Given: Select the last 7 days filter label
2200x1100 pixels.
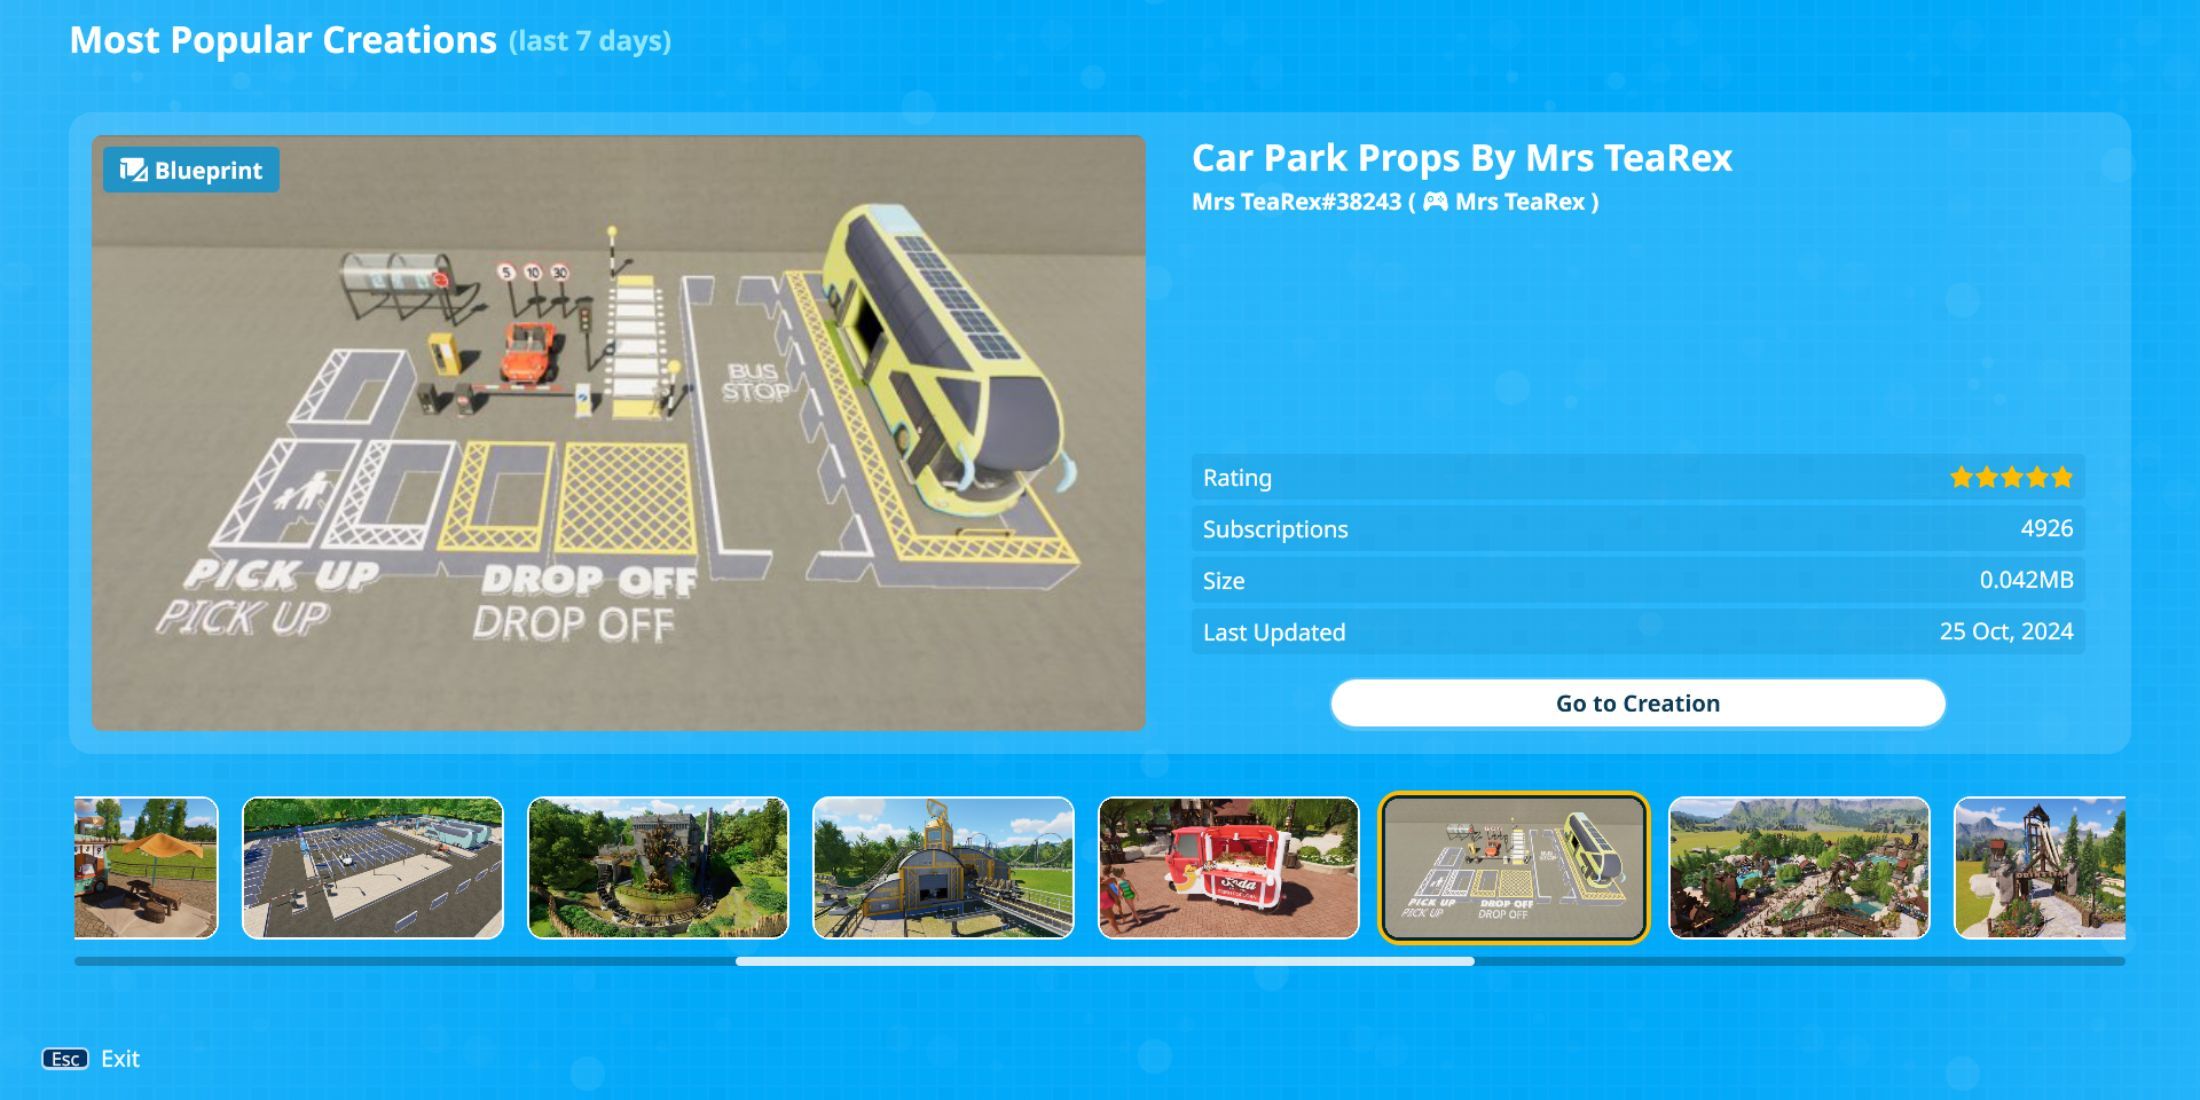Looking at the screenshot, I should [x=588, y=39].
